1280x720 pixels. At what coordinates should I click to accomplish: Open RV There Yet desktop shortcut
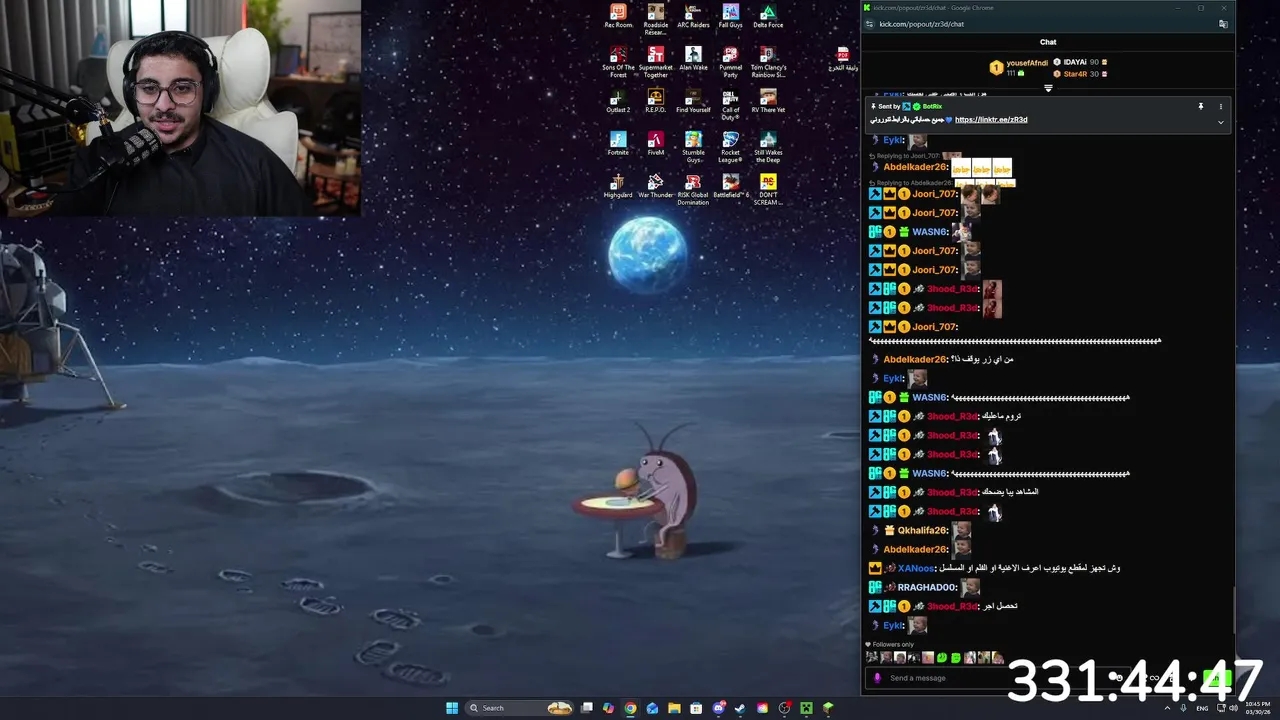(x=768, y=101)
